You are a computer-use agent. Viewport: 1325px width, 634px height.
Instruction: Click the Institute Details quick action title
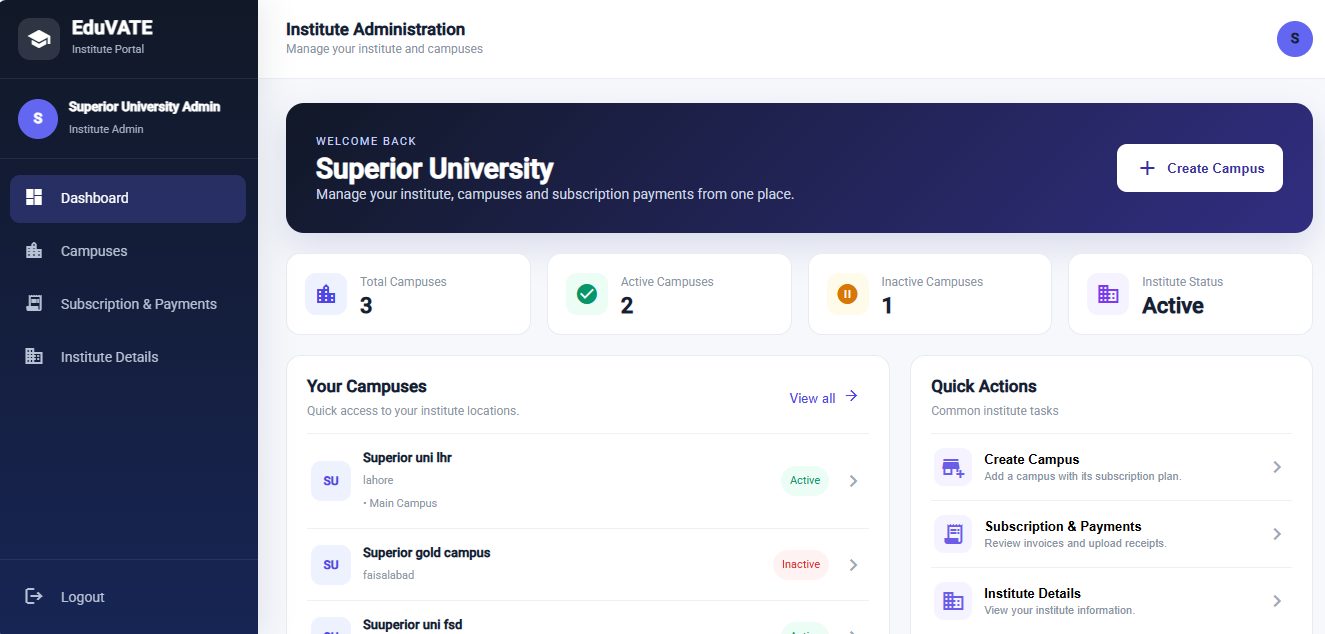point(1032,593)
